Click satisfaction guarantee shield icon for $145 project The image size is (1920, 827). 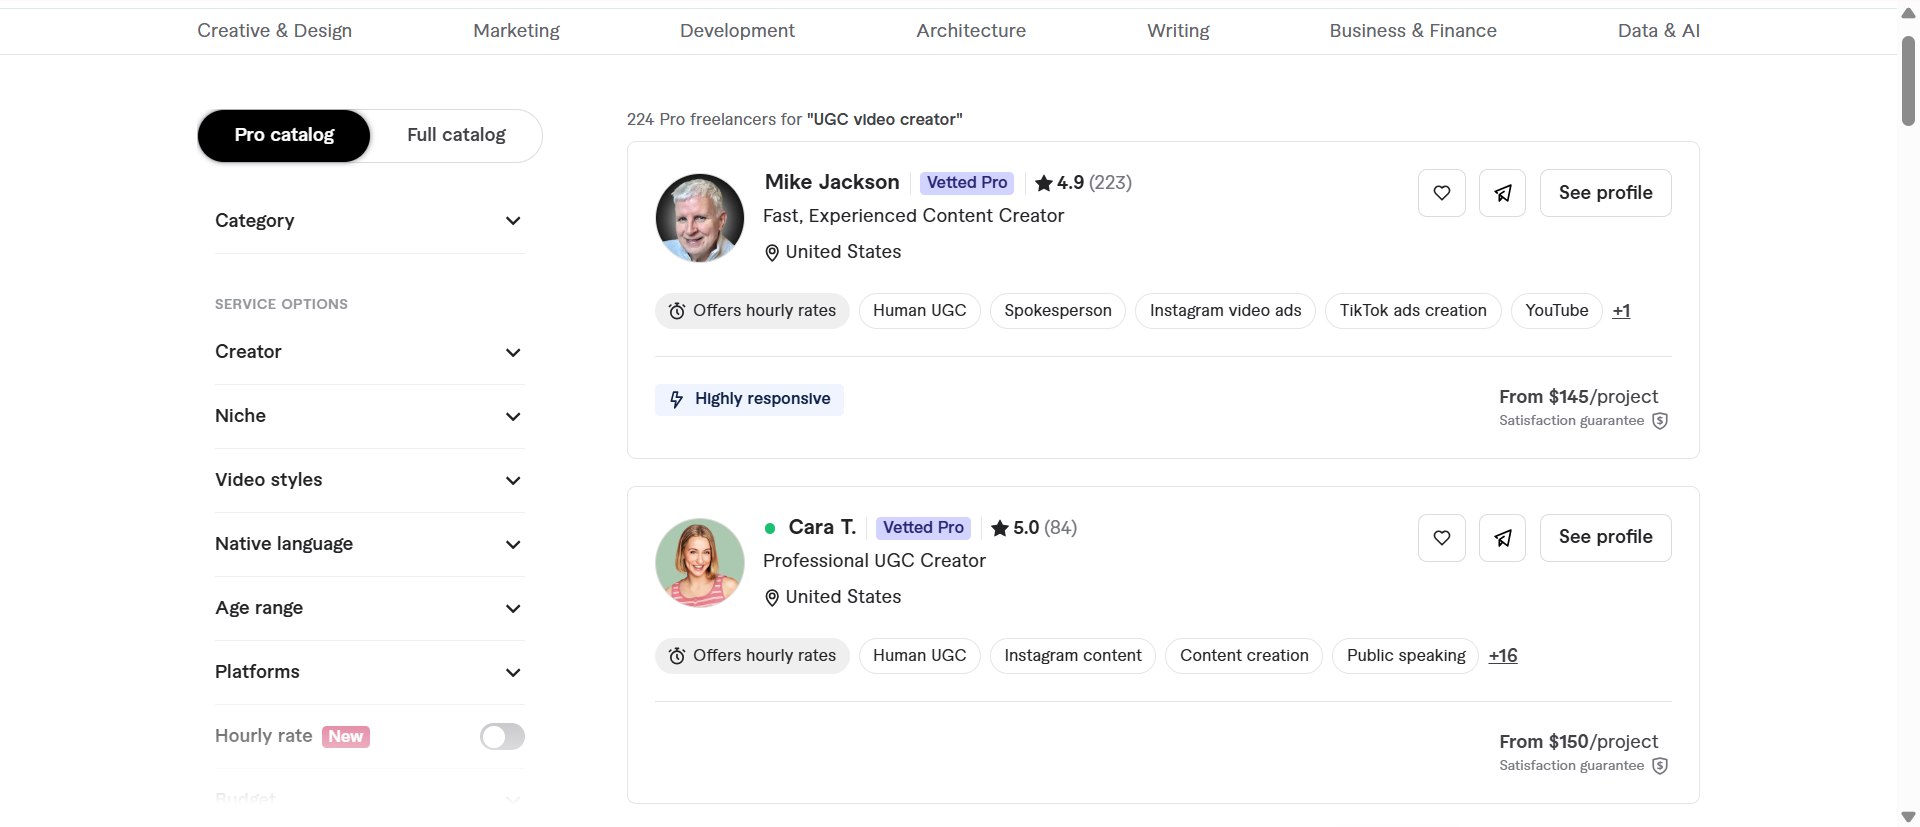point(1660,421)
